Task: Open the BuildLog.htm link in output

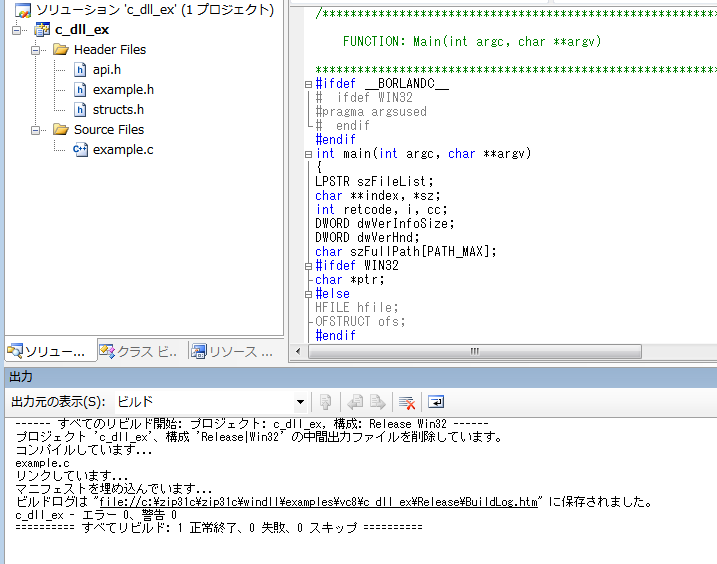Action: click(x=318, y=502)
